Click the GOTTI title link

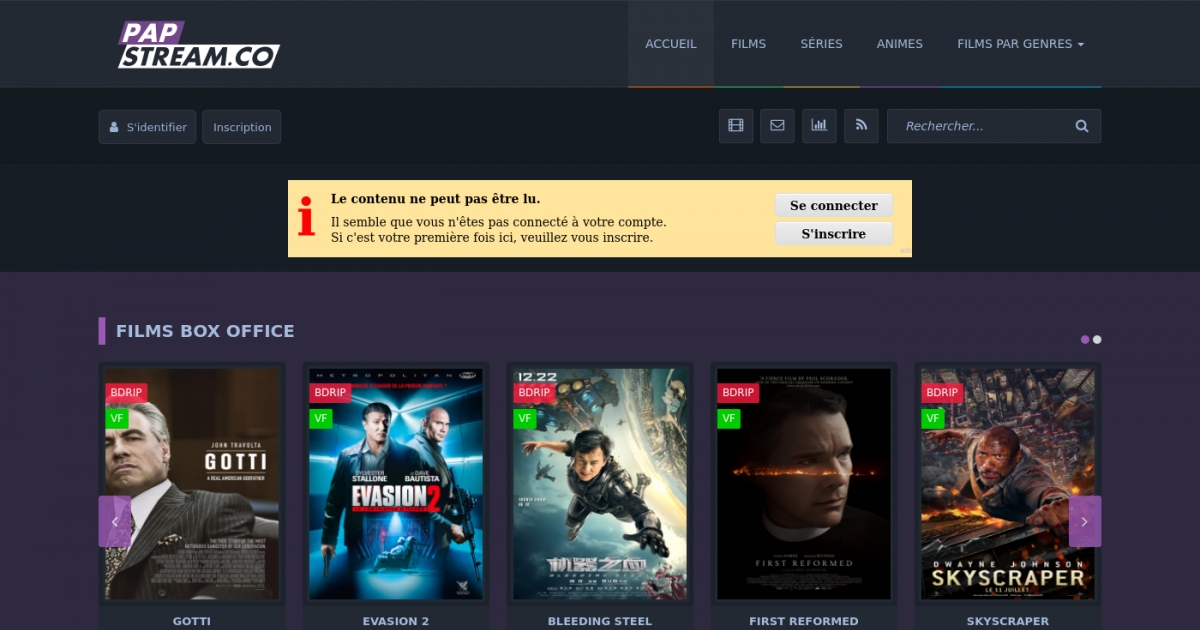pyautogui.click(x=192, y=621)
